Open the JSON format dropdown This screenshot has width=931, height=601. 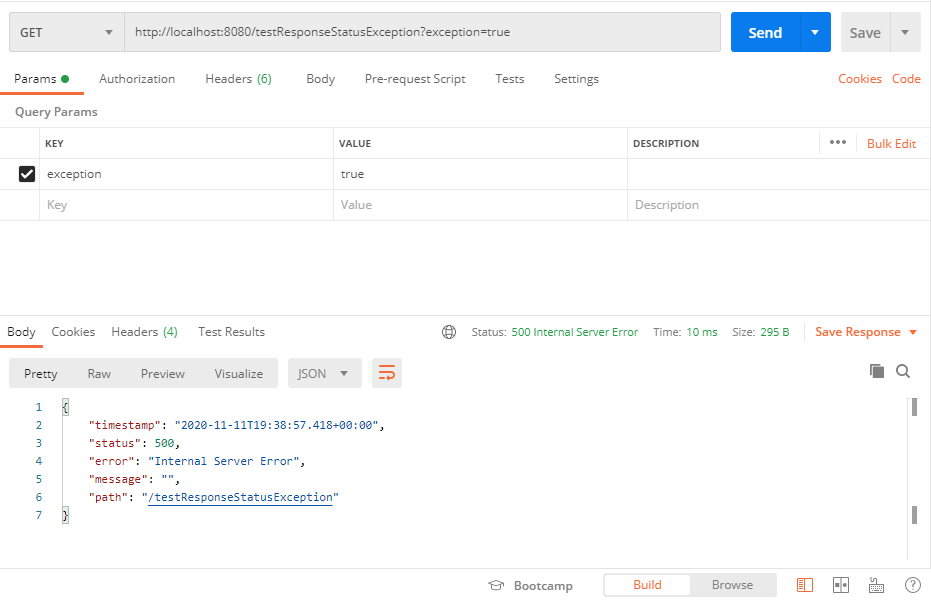(325, 373)
